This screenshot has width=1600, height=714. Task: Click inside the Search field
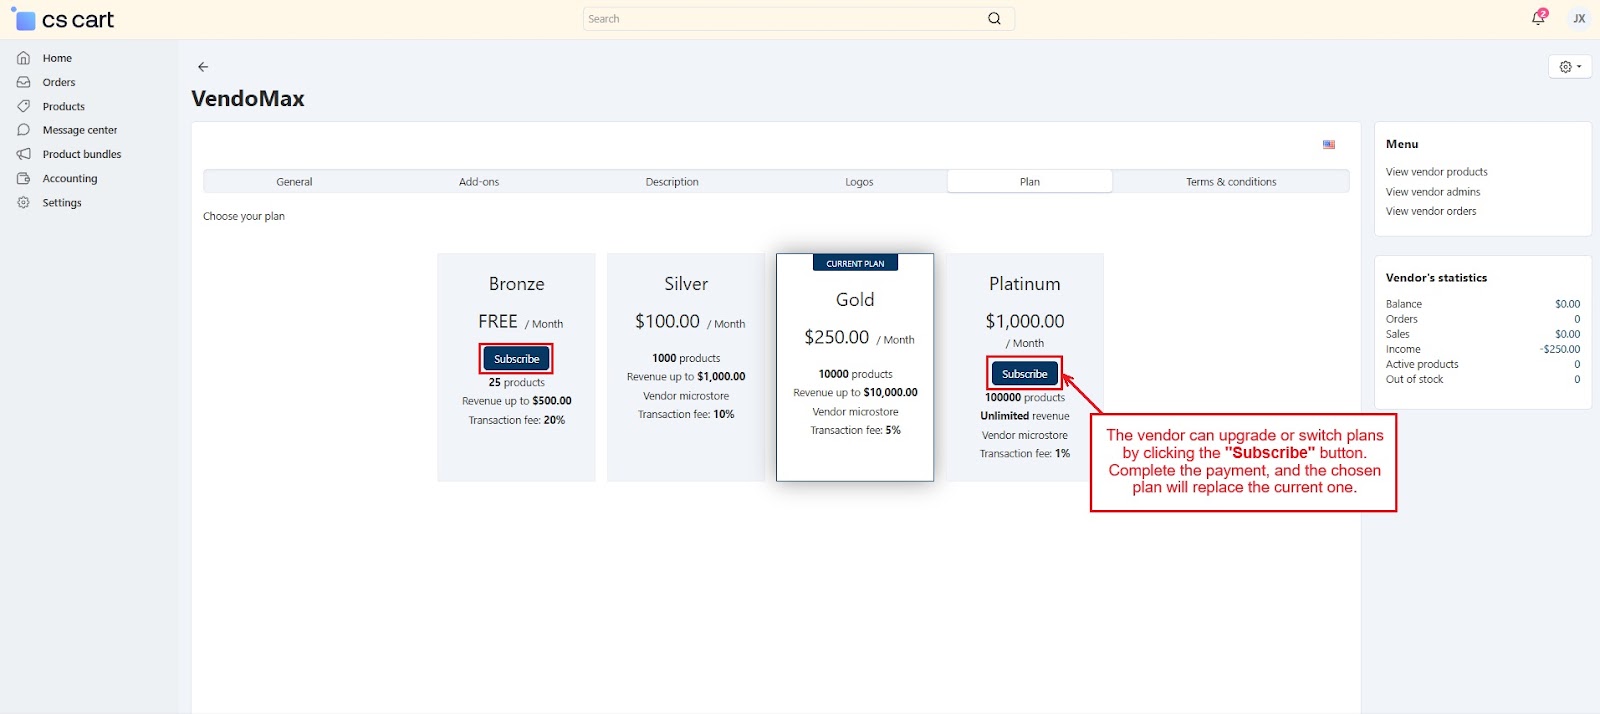tap(780, 19)
